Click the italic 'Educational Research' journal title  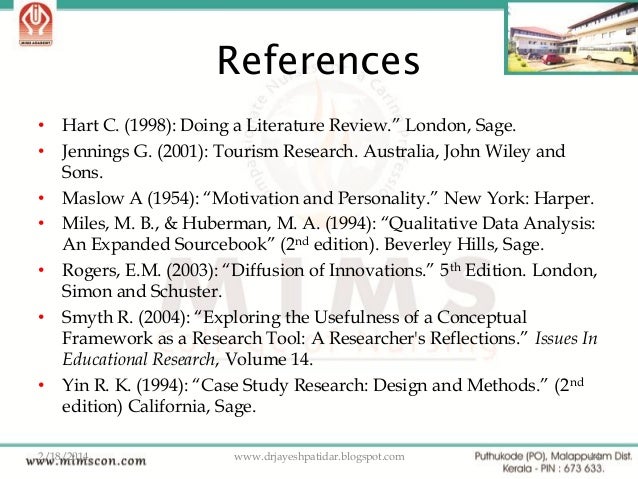tap(138, 359)
